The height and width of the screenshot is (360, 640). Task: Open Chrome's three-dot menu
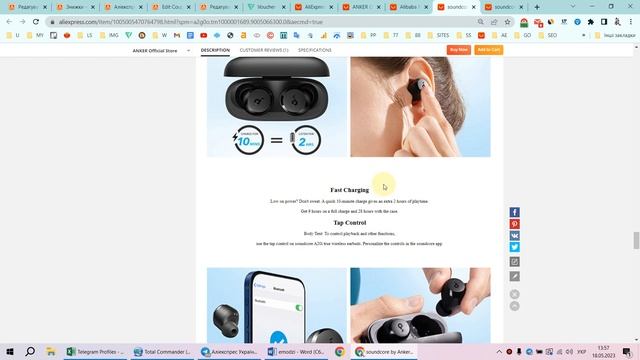pyautogui.click(x=631, y=22)
